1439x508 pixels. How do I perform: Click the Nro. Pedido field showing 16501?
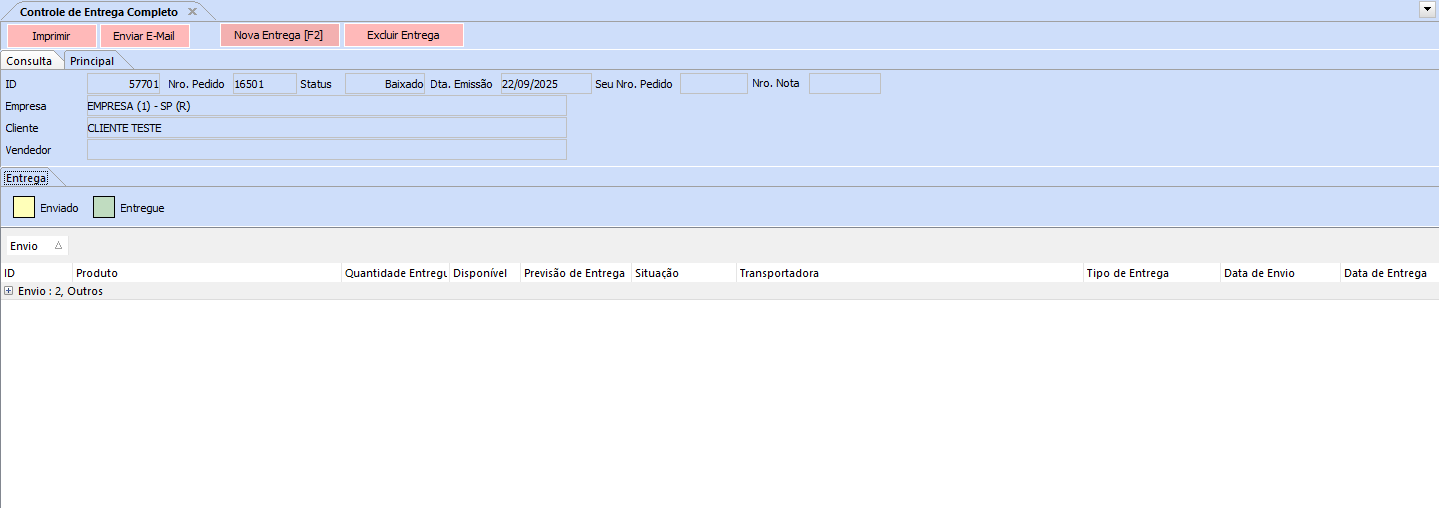[264, 84]
